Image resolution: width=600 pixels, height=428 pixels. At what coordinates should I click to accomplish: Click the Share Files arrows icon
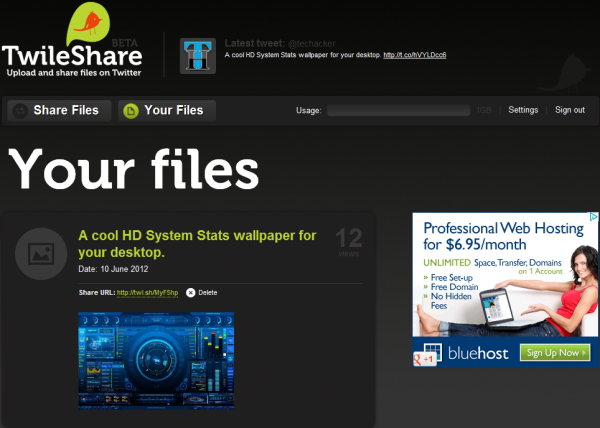coord(20,111)
